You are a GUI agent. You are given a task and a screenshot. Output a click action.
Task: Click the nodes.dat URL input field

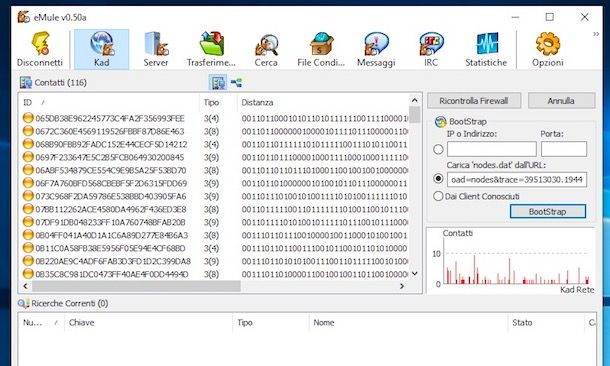click(517, 180)
